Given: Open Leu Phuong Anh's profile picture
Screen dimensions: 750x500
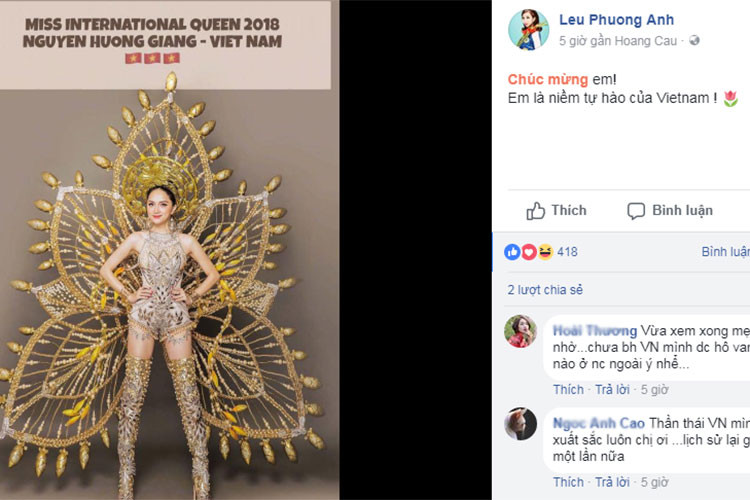Looking at the screenshot, I should pyautogui.click(x=528, y=30).
